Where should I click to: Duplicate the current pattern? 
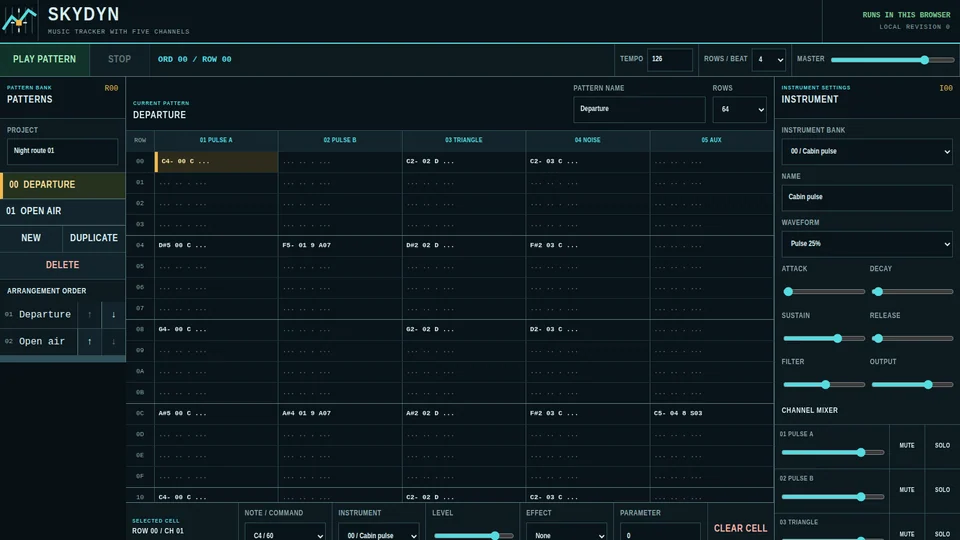(94, 238)
